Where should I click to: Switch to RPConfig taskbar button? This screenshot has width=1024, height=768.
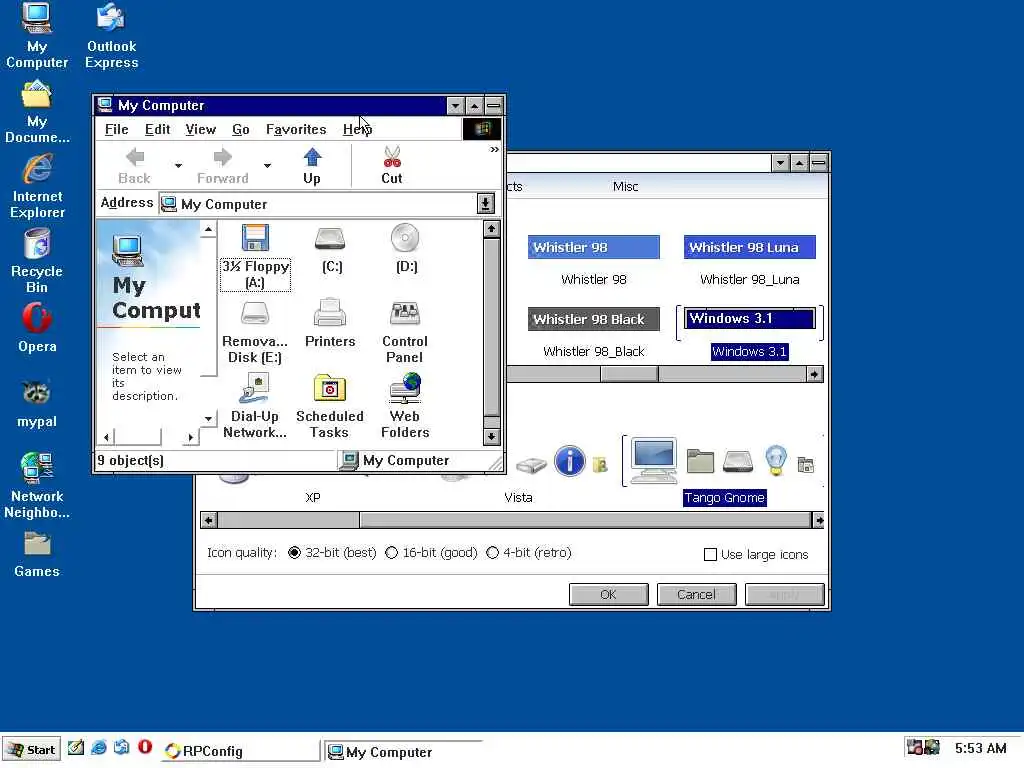(240, 751)
